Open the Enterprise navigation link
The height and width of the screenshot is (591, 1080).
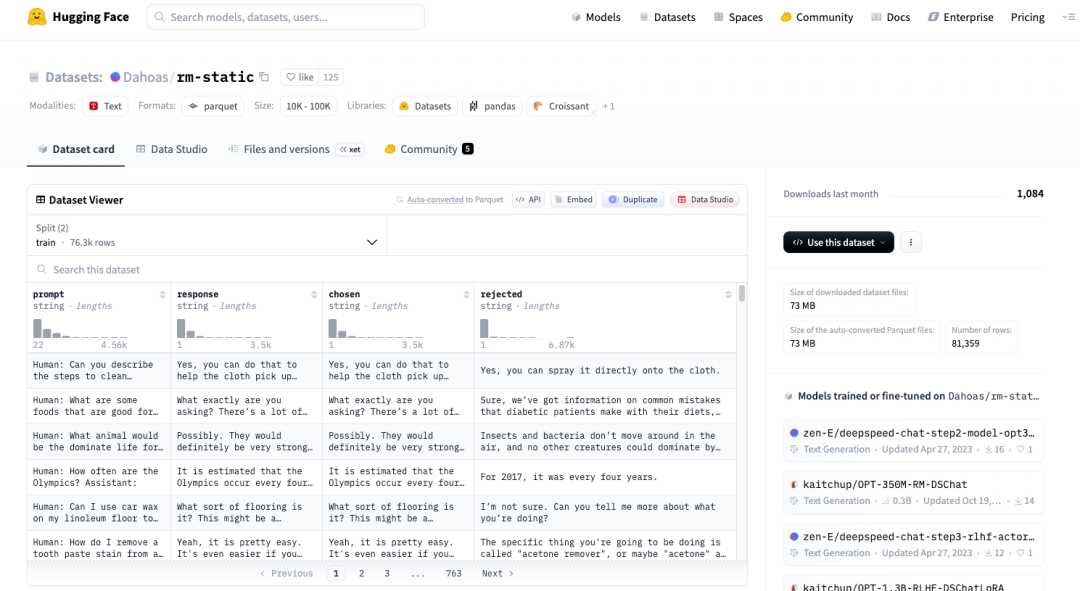coord(960,17)
